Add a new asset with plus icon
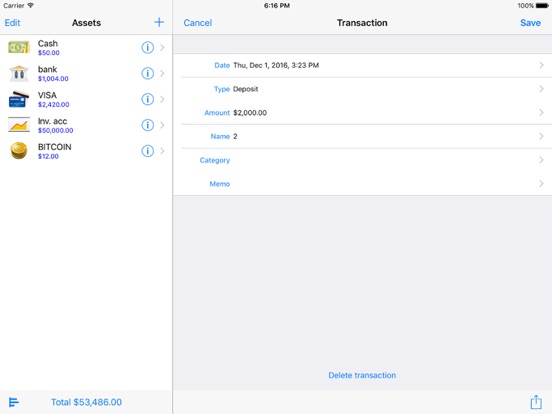552x414 pixels. click(x=159, y=22)
